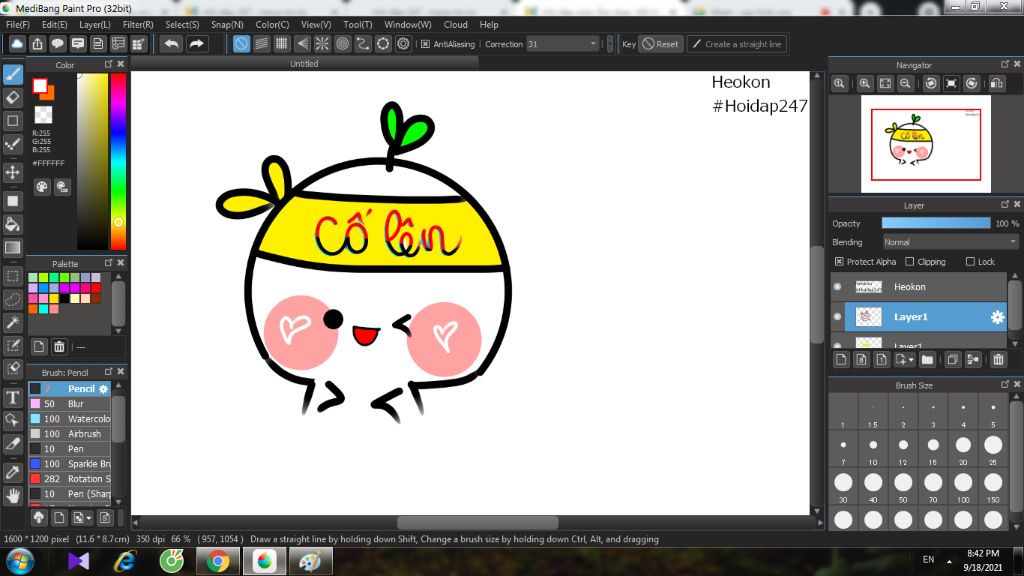Open the Windows Start menu

point(20,562)
